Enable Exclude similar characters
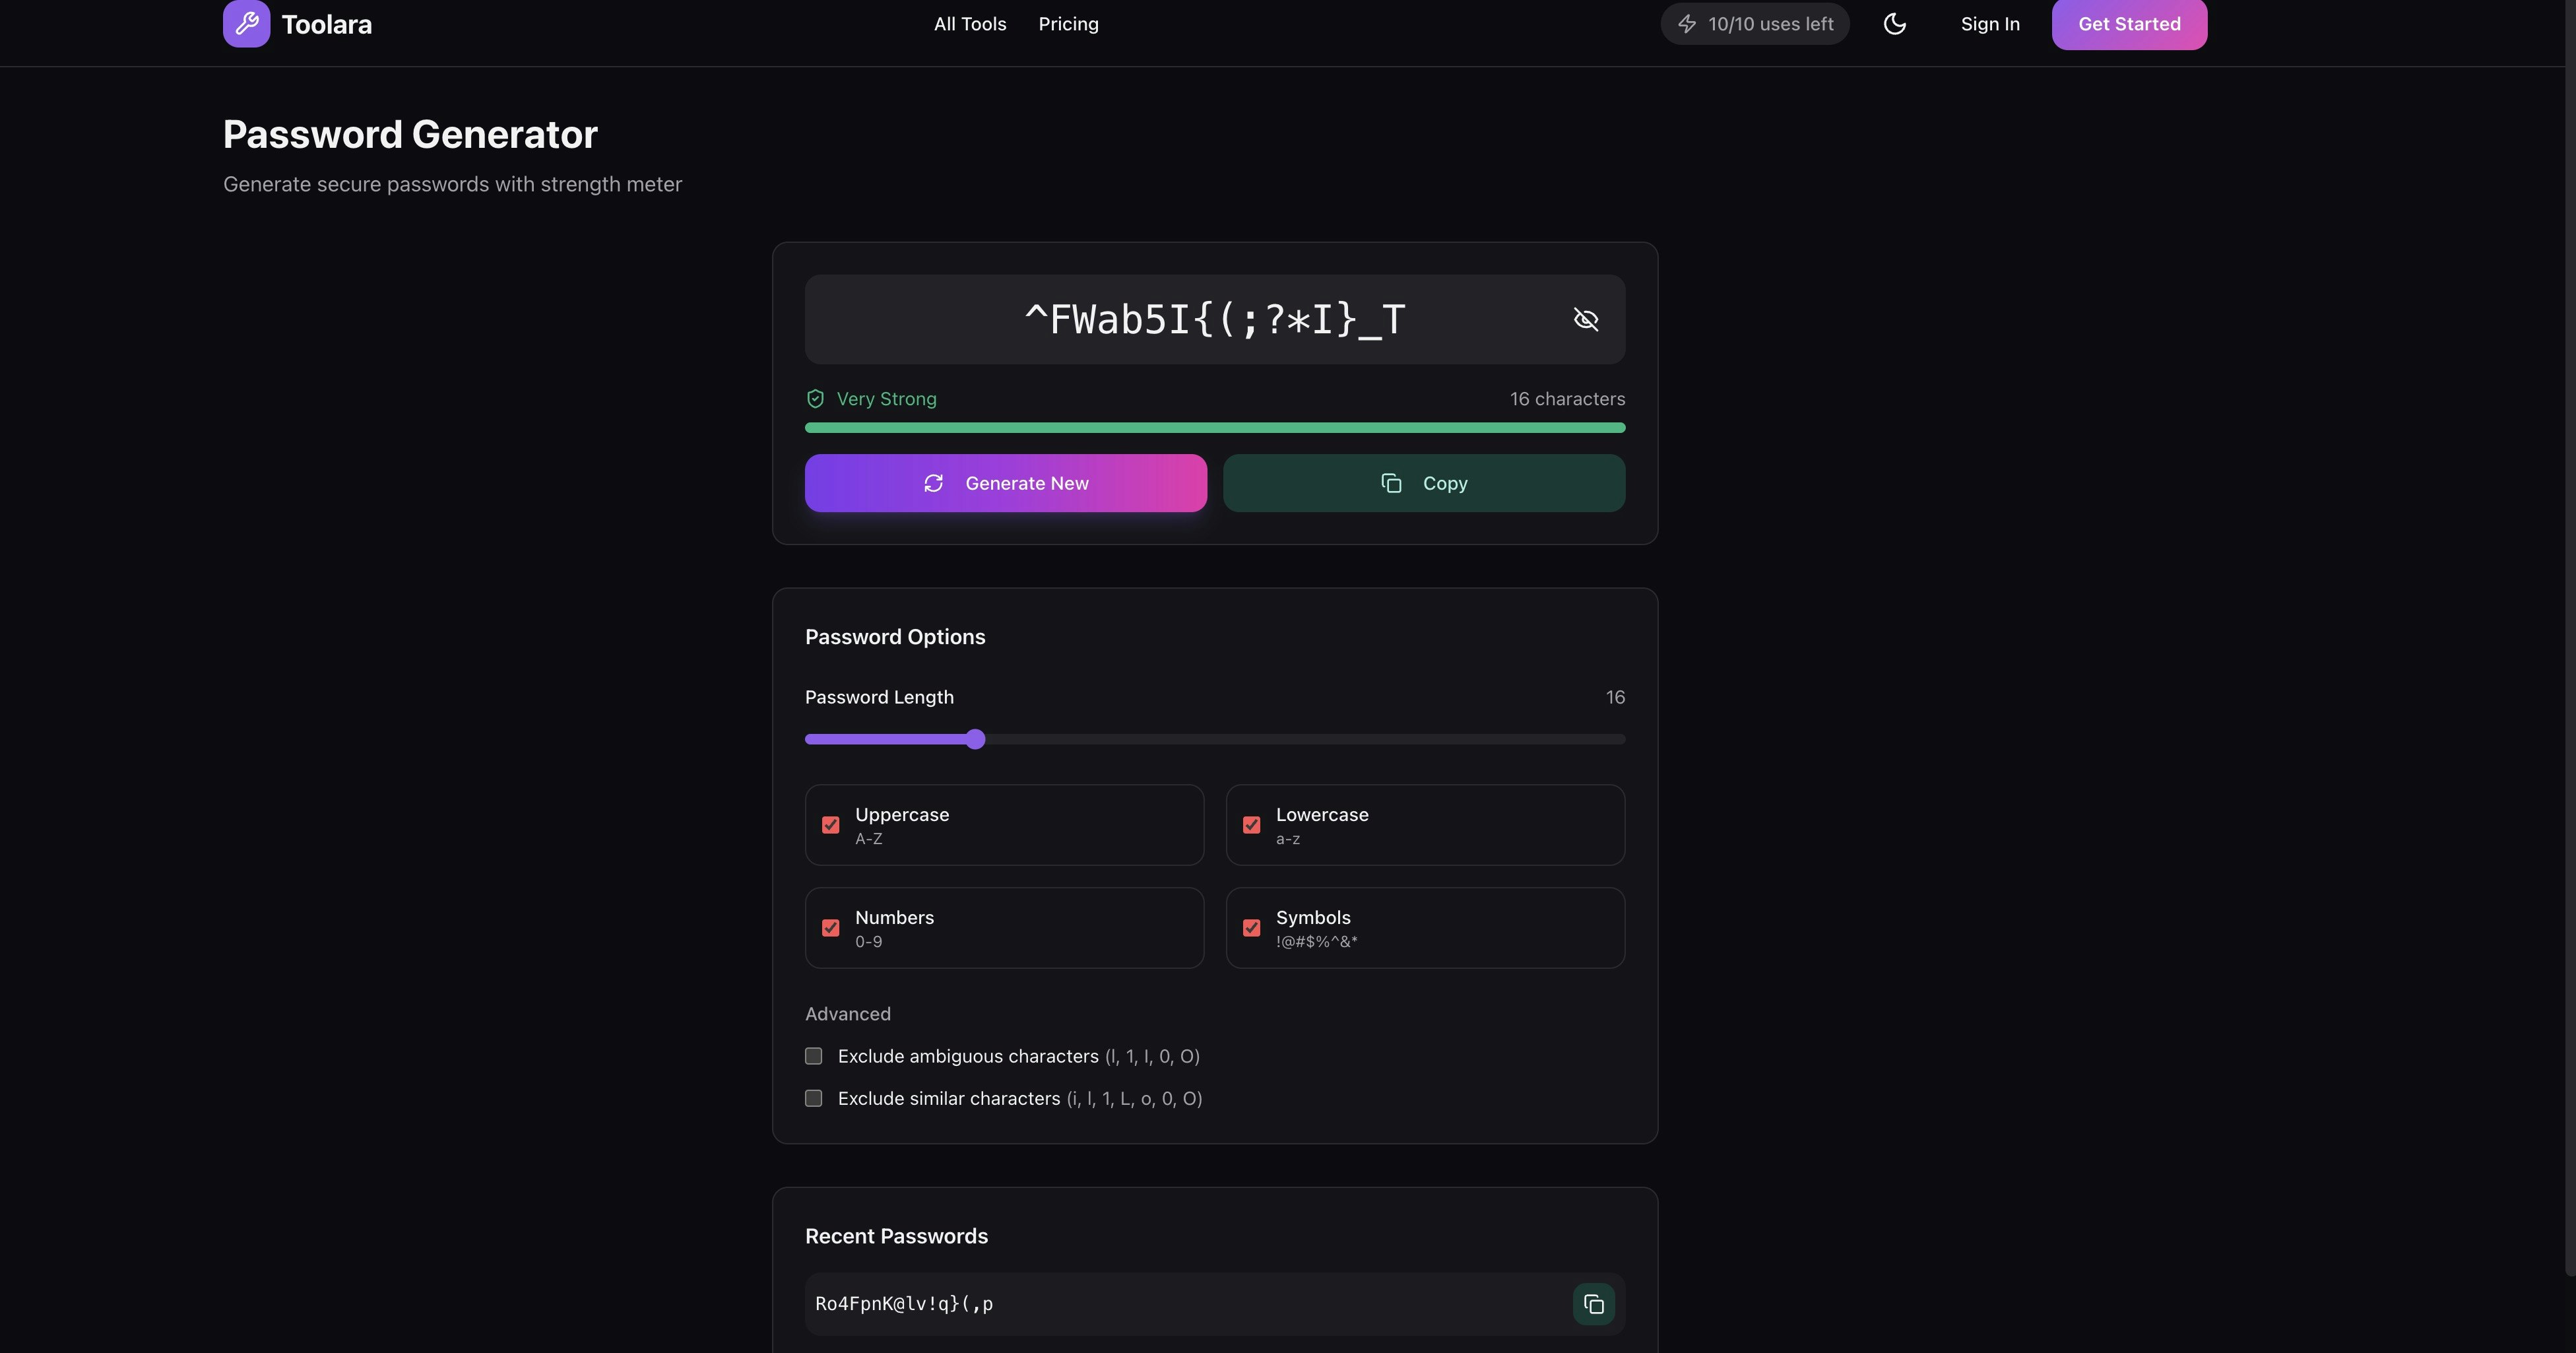This screenshot has width=2576, height=1353. click(814, 1098)
